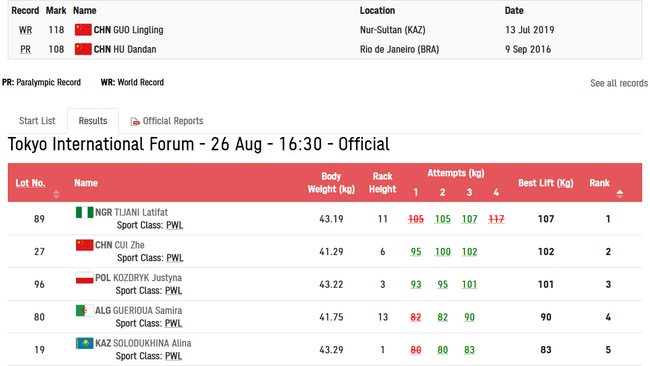Open athlete HU Dandan record entry

tap(135, 49)
